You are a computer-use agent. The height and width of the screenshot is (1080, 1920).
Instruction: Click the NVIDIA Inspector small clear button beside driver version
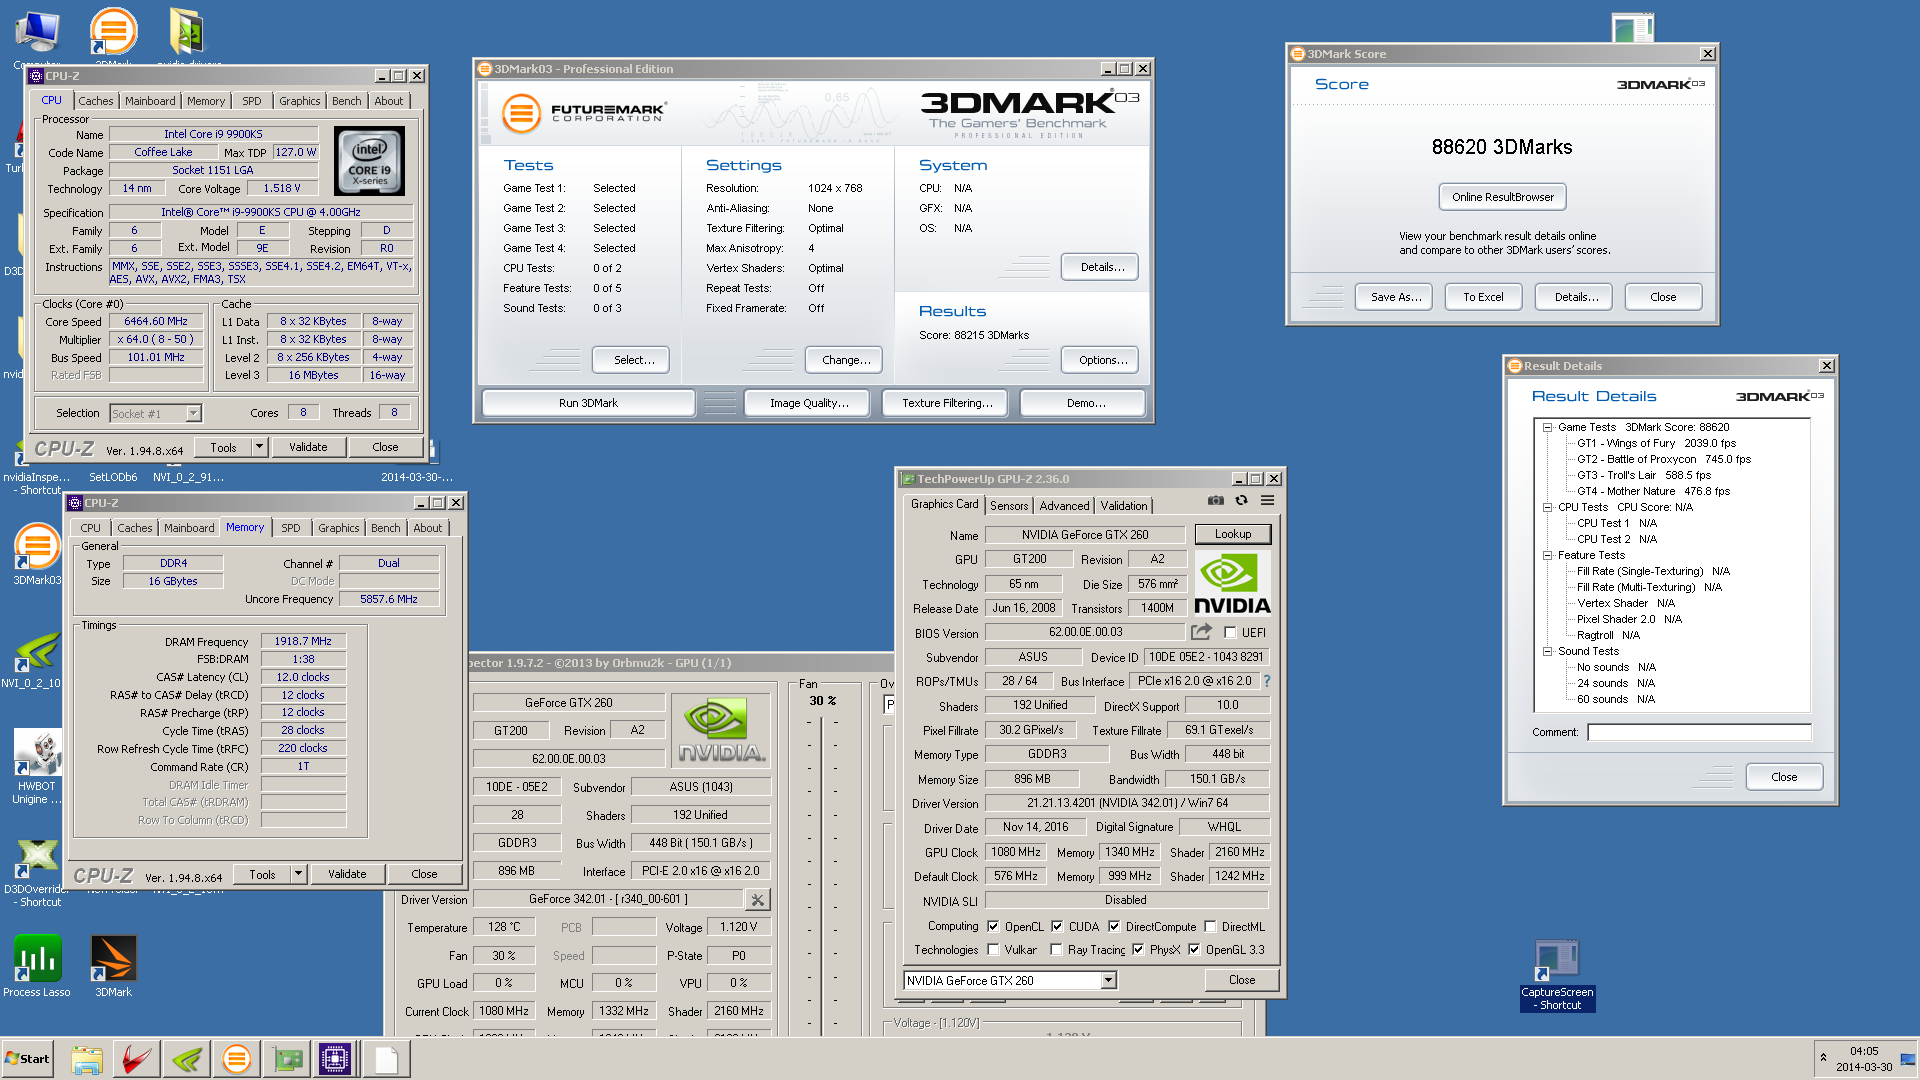[x=758, y=900]
